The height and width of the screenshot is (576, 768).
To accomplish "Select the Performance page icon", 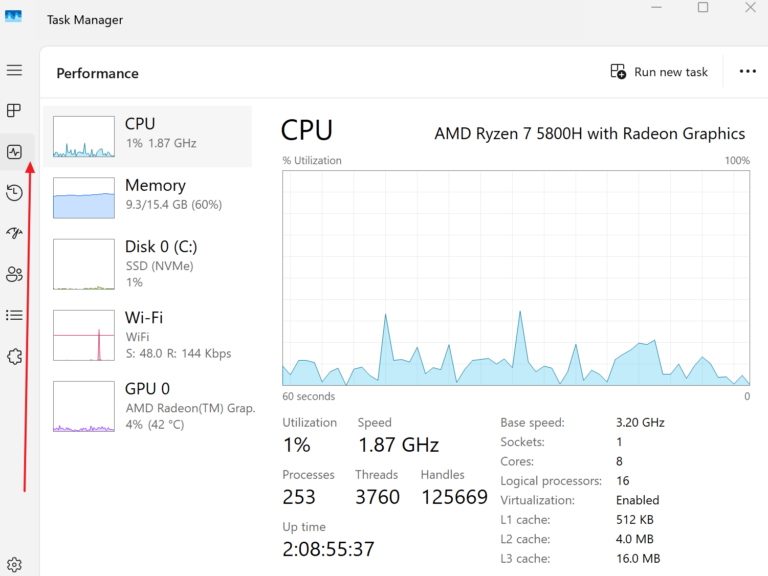I will [x=14, y=152].
